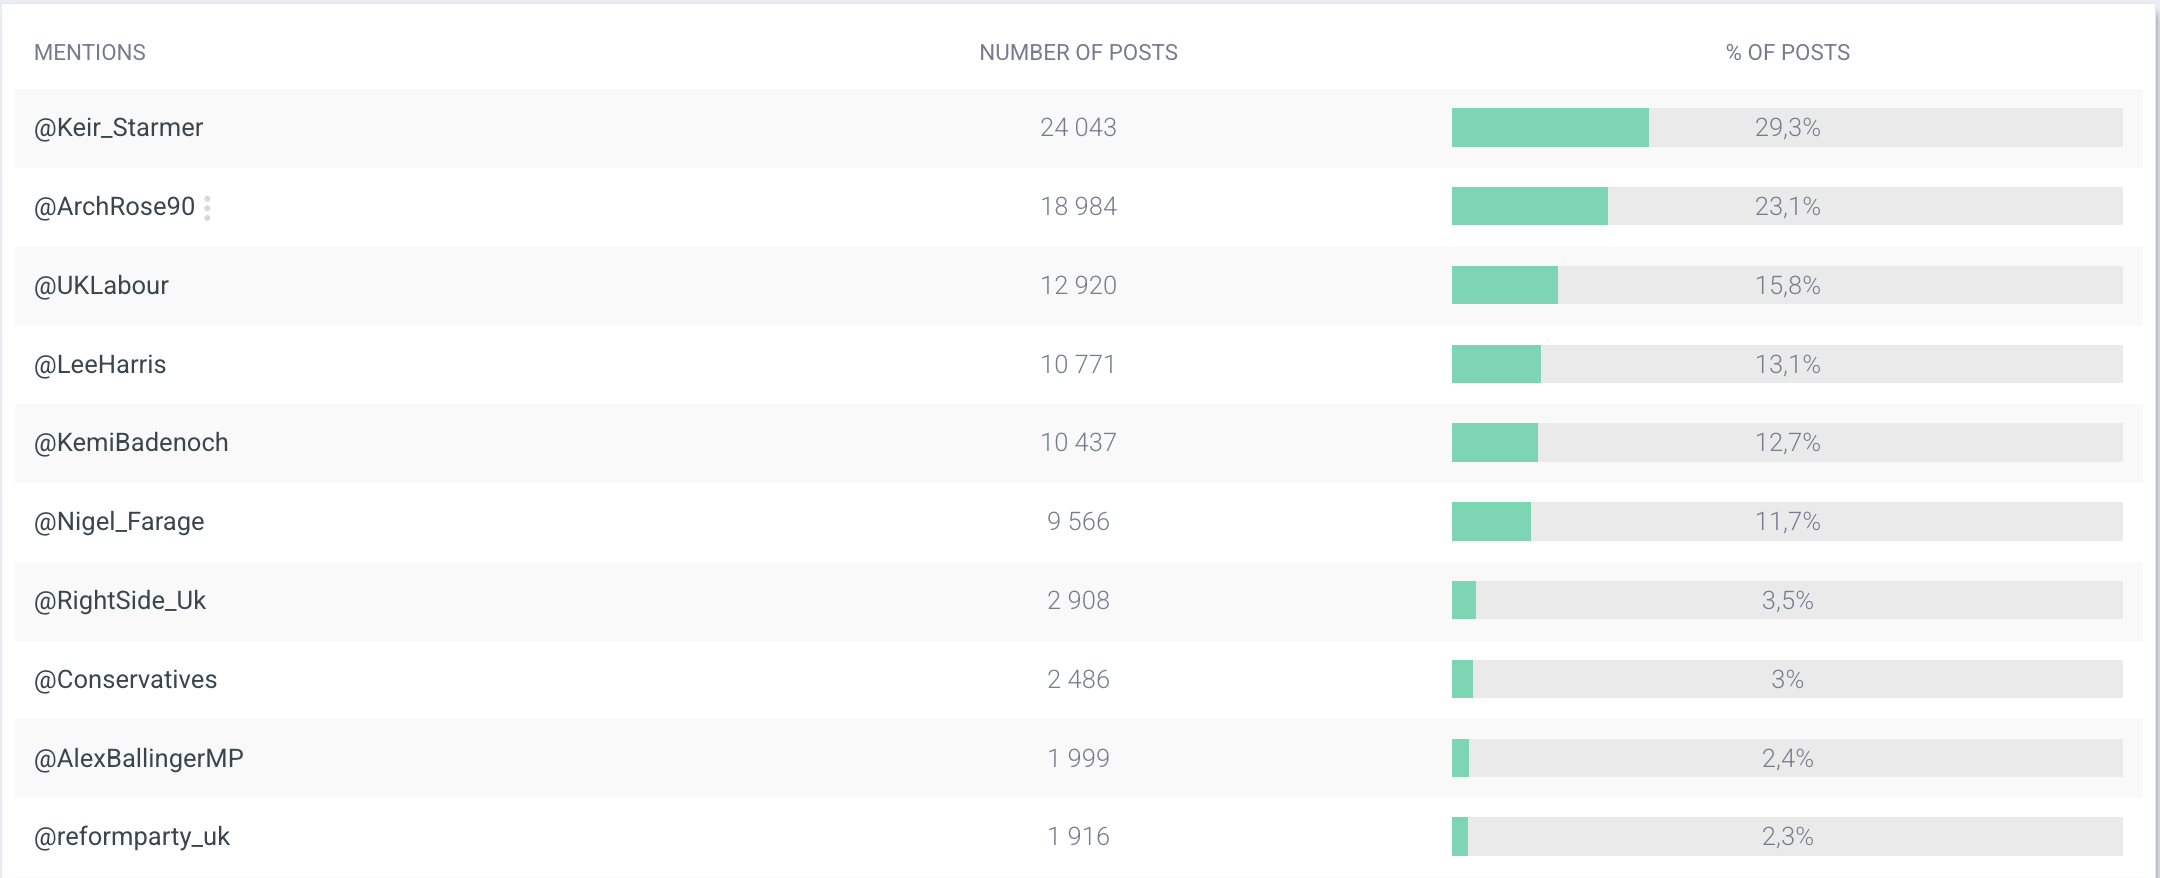The height and width of the screenshot is (878, 2160).
Task: Click the 24 043 posts count
Action: coord(1078,128)
